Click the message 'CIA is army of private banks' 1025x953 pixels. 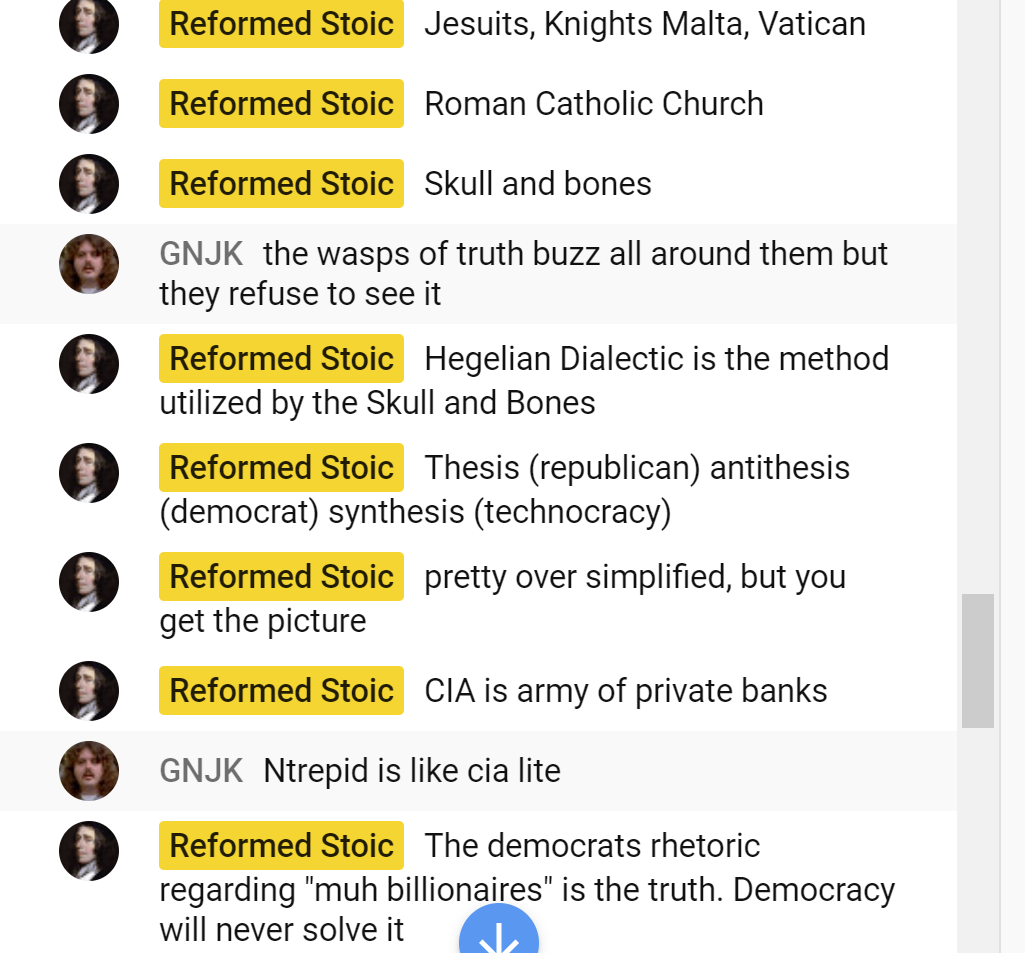tap(626, 691)
